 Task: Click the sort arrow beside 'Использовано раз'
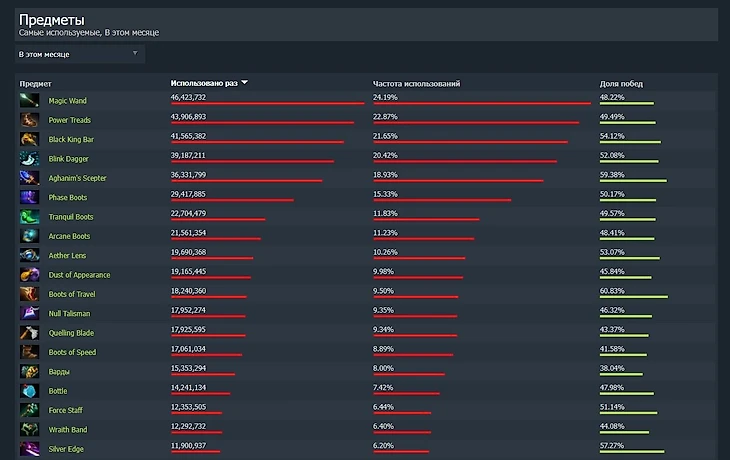pos(244,82)
